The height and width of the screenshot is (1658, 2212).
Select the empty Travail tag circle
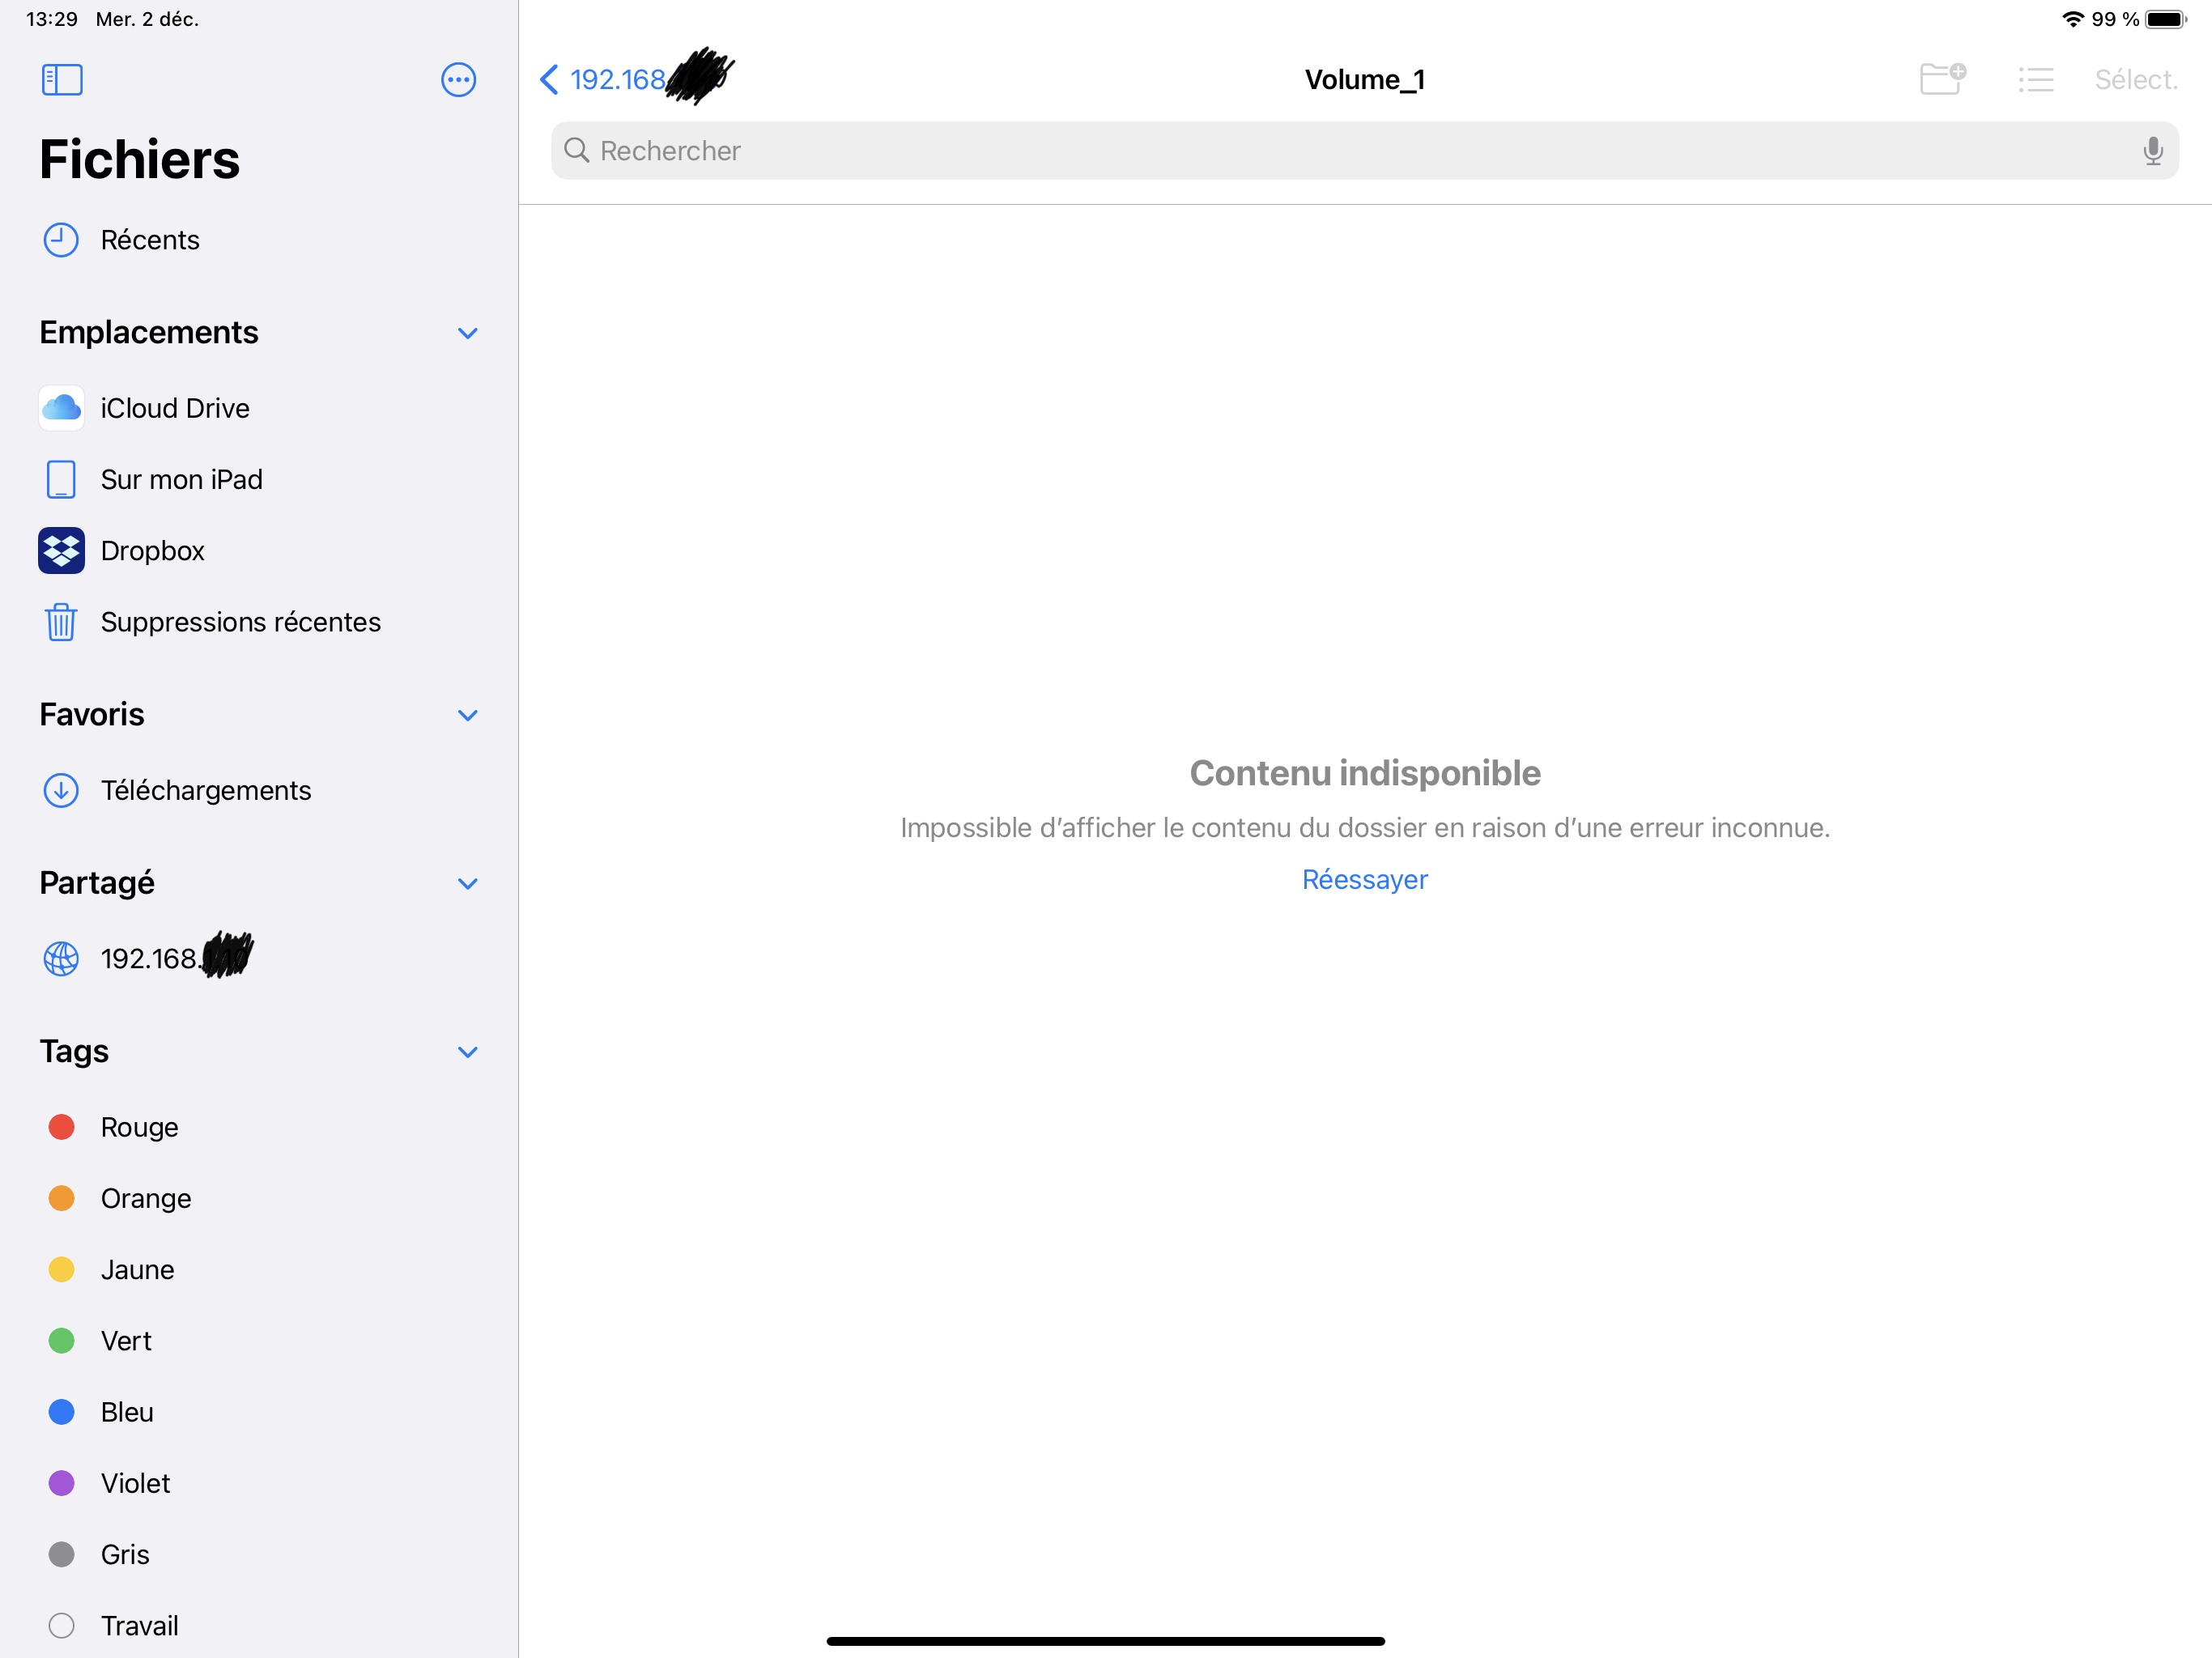point(62,1626)
